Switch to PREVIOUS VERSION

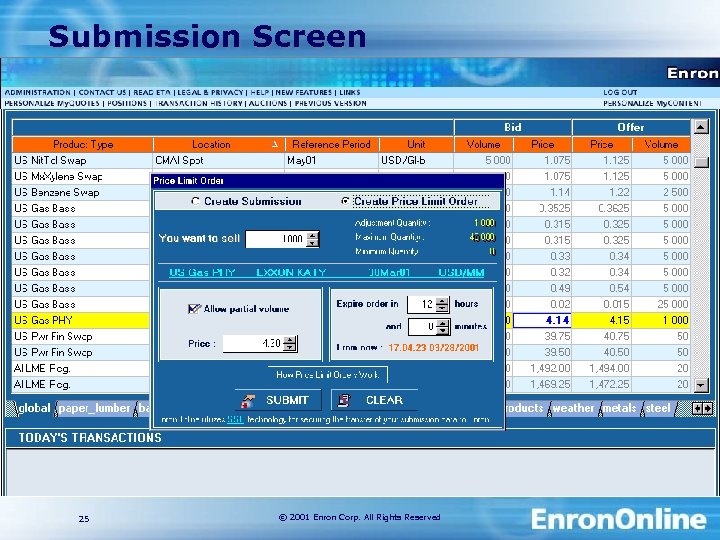[331, 103]
